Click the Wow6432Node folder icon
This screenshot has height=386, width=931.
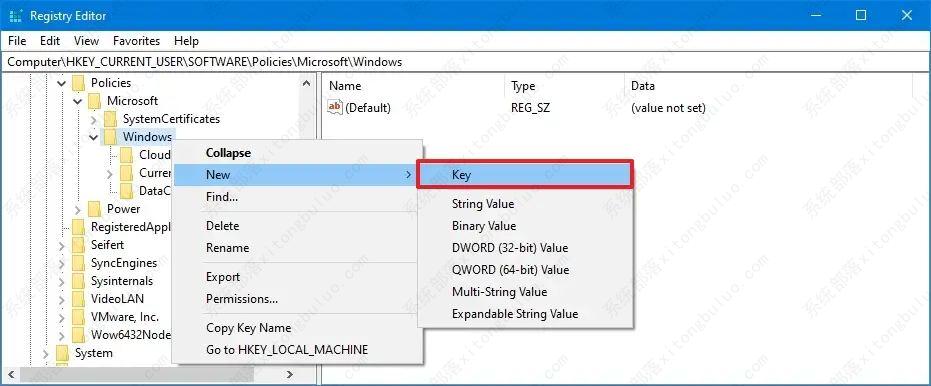(78, 335)
